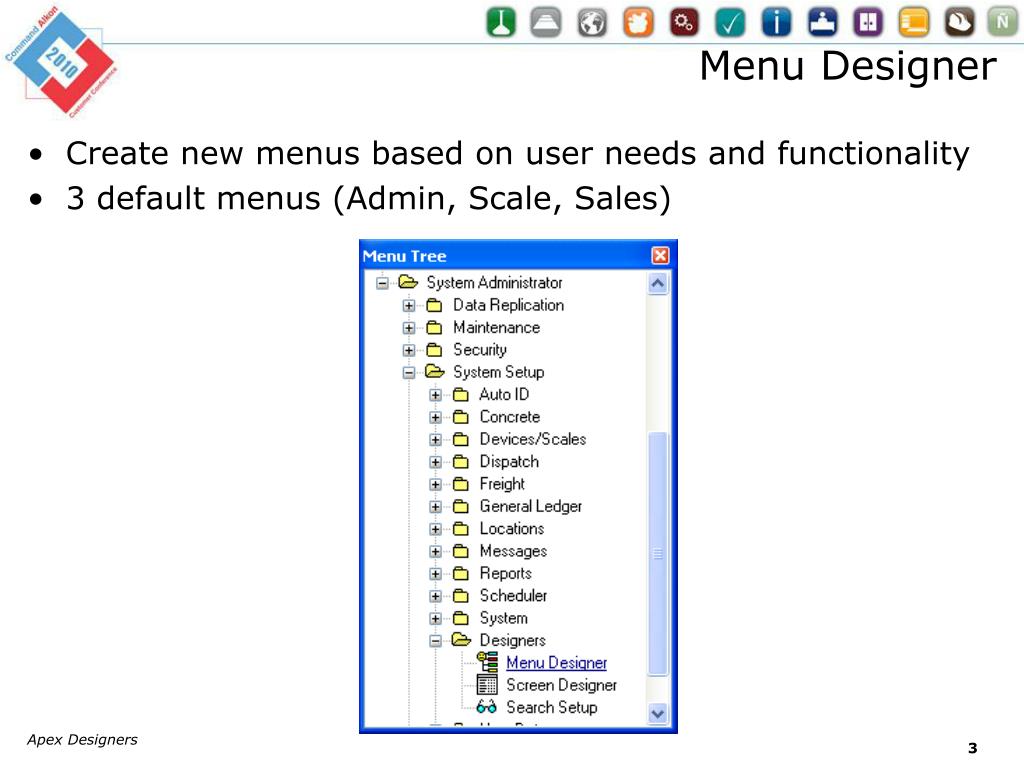Click the pale green 'Ñ' icon
This screenshot has height=768, width=1024.
coord(1002,22)
